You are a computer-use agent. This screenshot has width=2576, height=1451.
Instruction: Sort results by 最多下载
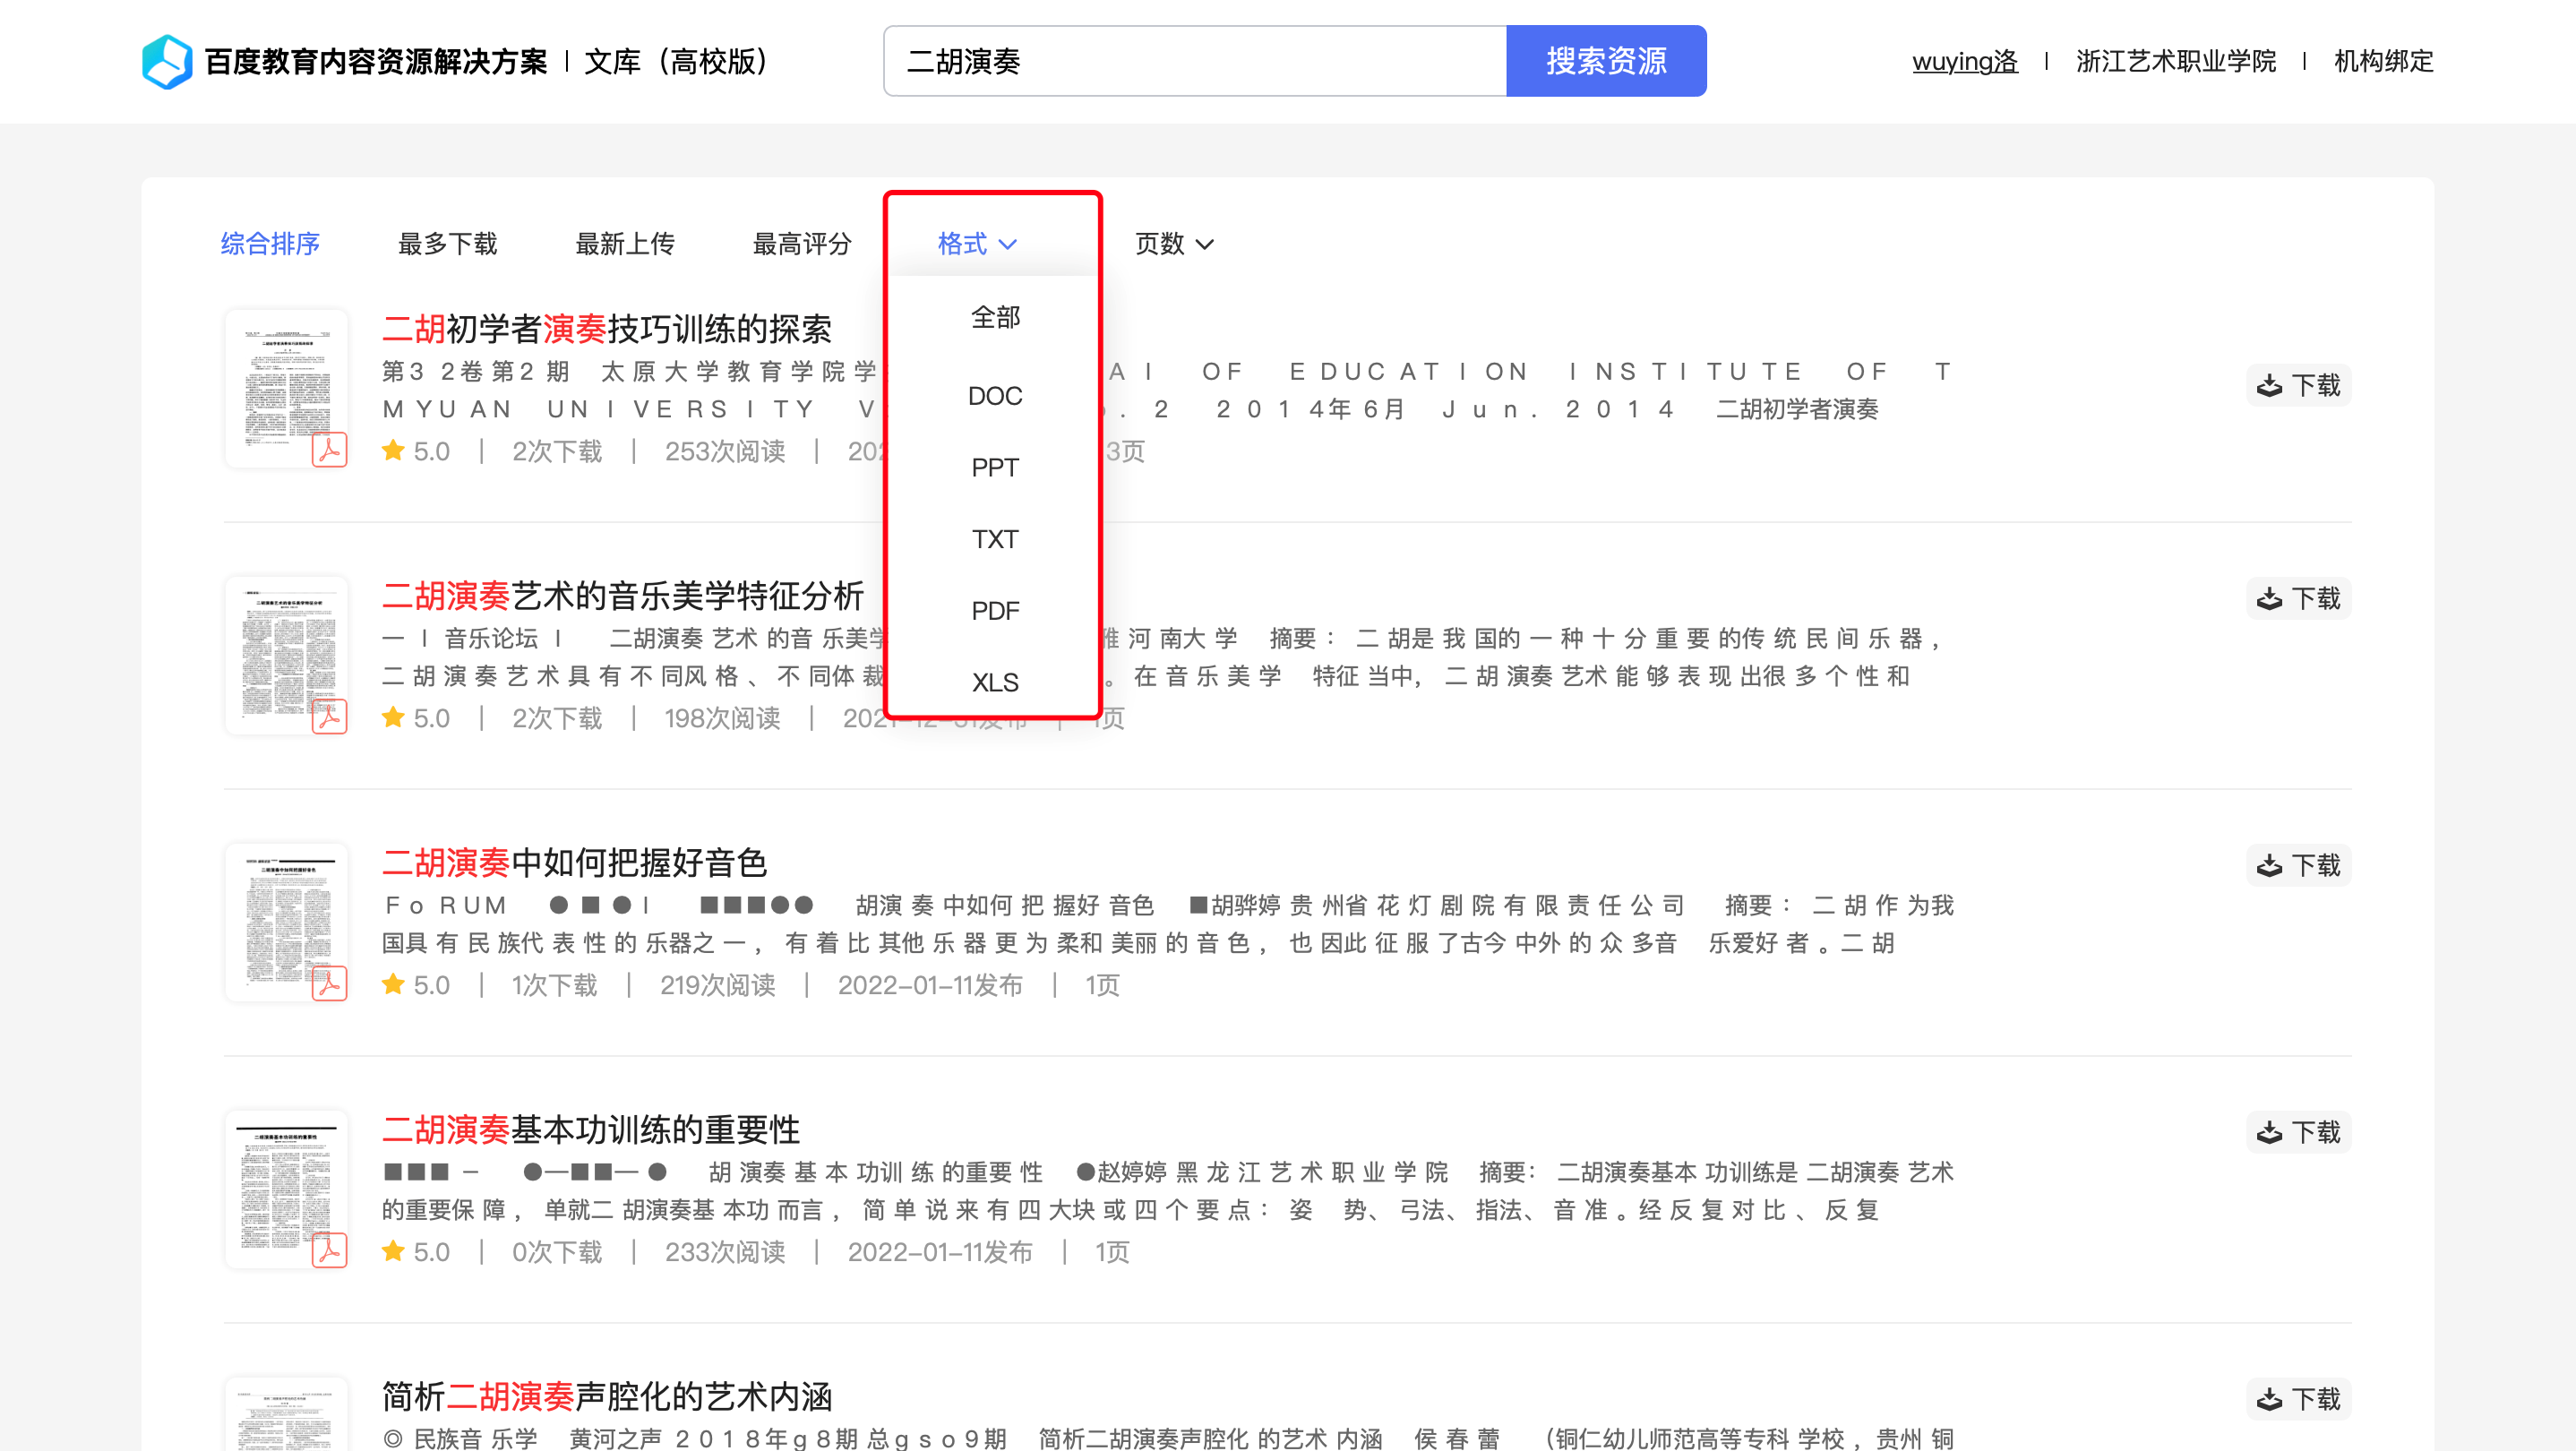point(447,243)
